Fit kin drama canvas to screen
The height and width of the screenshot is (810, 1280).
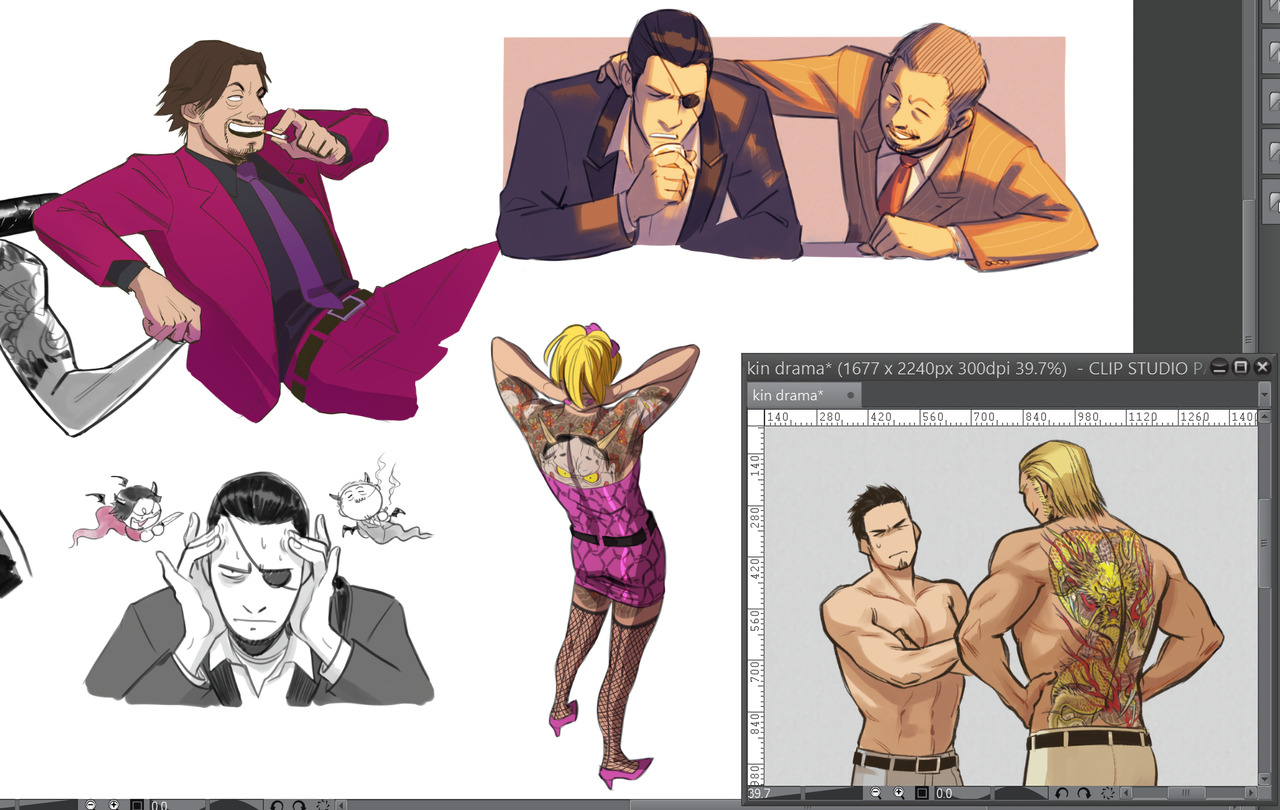(921, 793)
